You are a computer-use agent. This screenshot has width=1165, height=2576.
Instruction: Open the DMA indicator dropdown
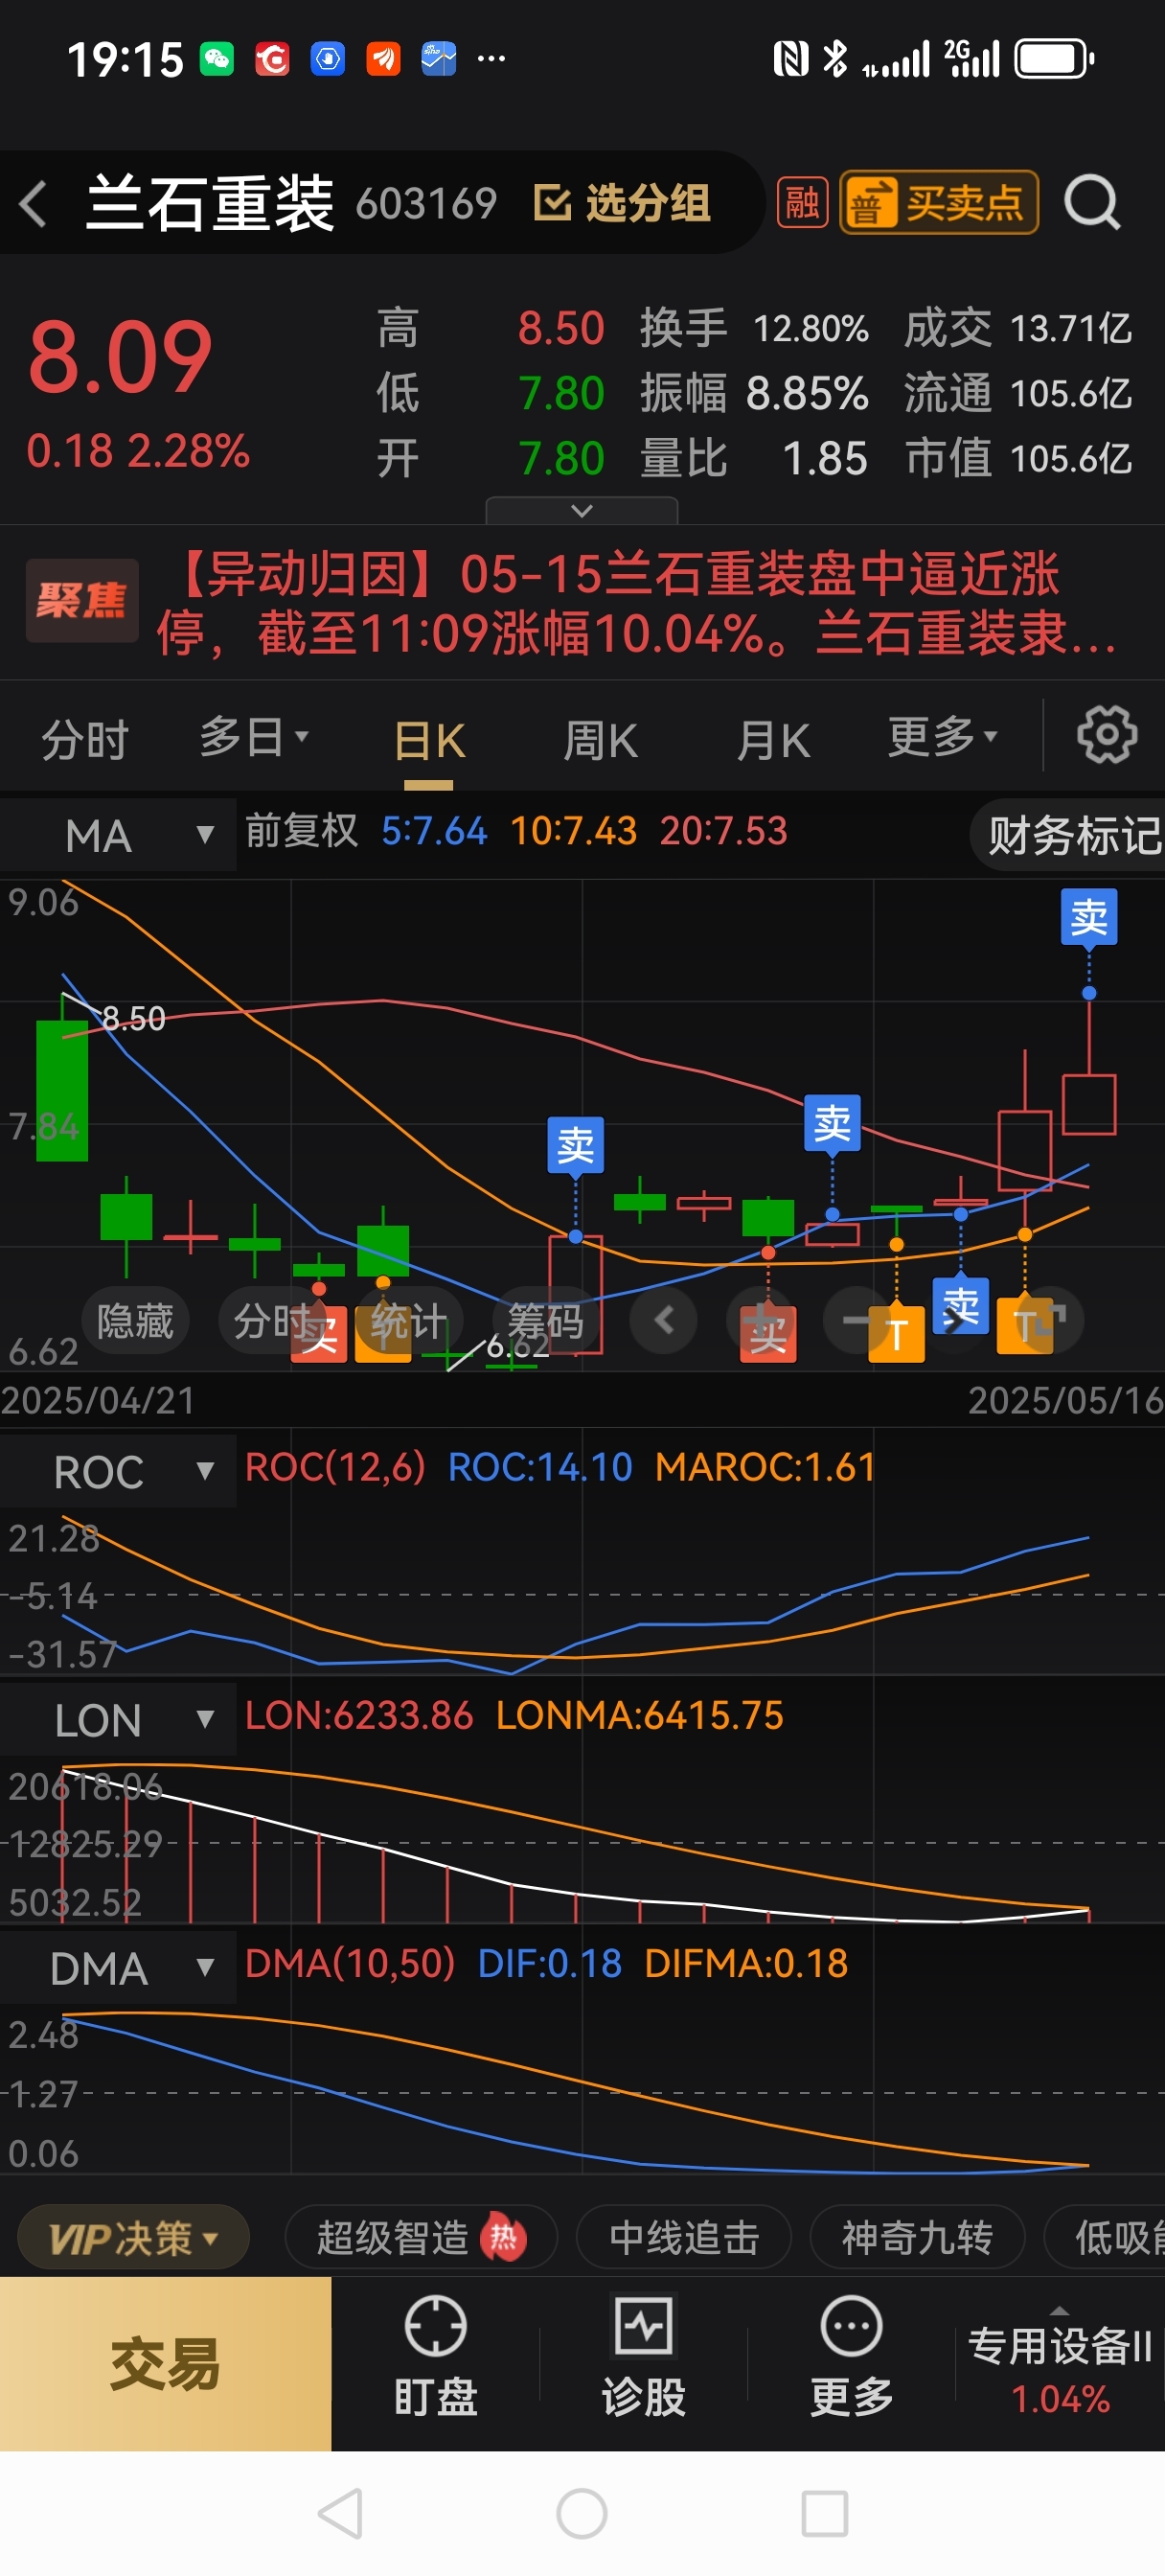point(118,1968)
